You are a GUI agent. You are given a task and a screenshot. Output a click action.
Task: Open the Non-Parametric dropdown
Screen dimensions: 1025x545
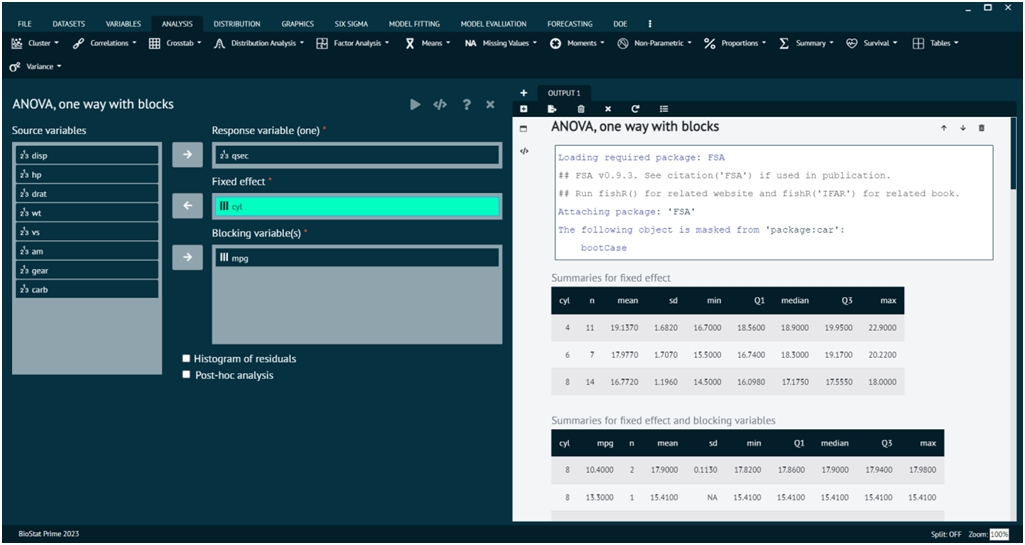[654, 43]
